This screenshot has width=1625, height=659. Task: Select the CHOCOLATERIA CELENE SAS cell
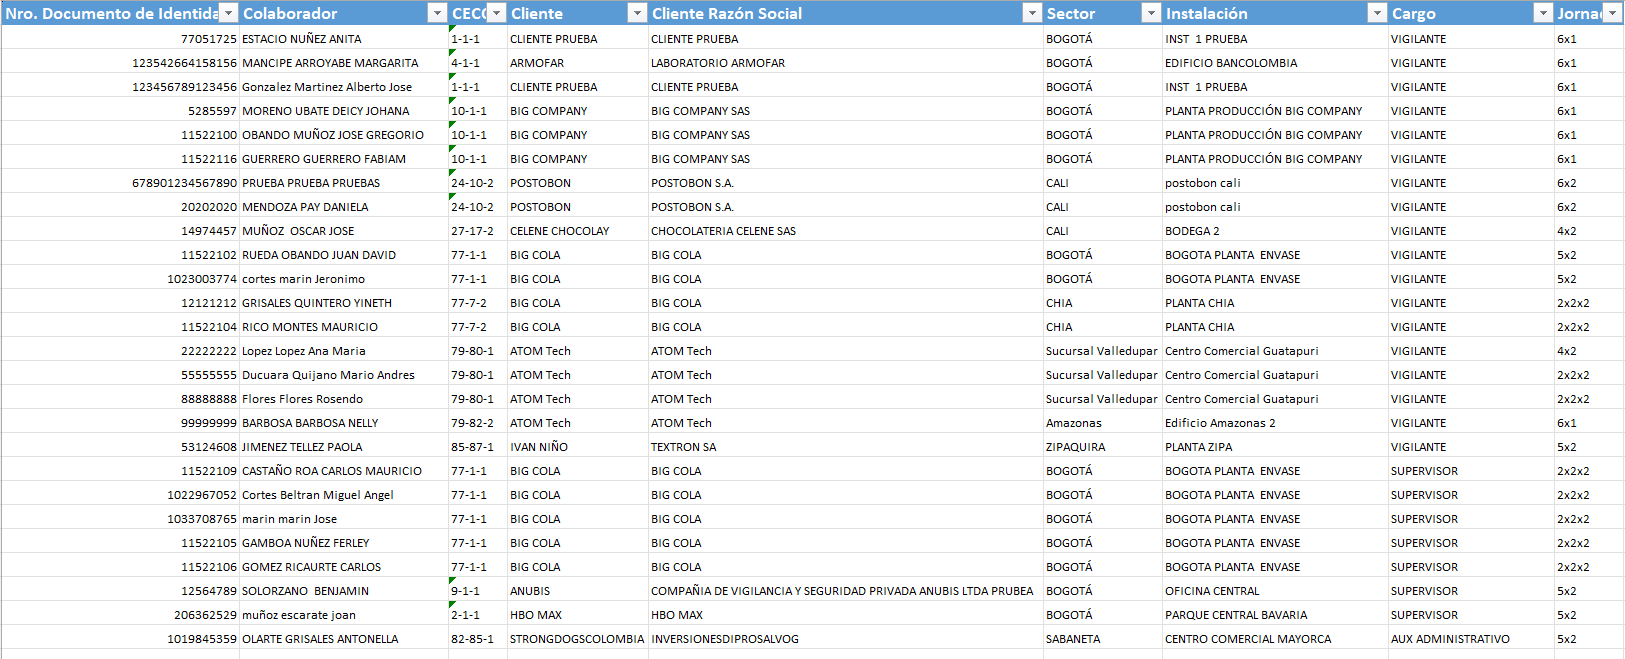point(846,231)
